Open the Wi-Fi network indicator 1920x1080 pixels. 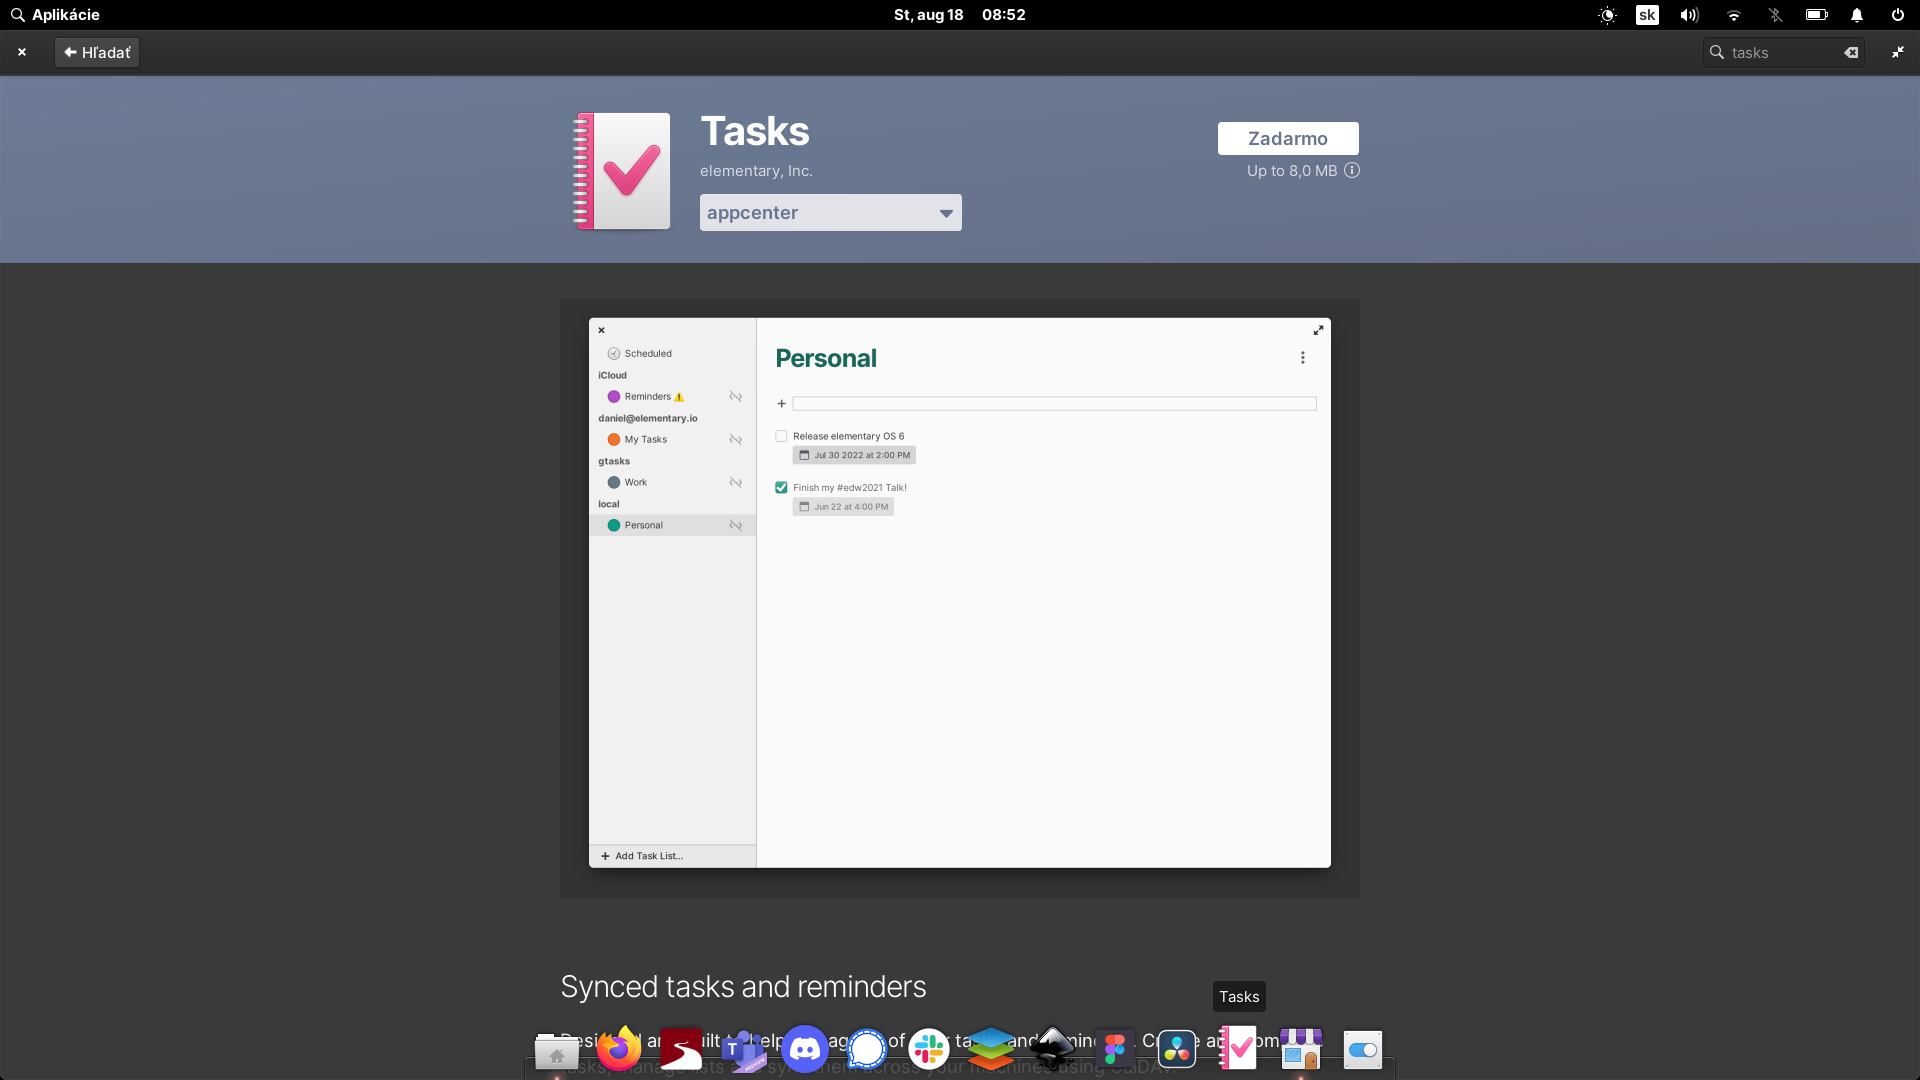pyautogui.click(x=1733, y=15)
